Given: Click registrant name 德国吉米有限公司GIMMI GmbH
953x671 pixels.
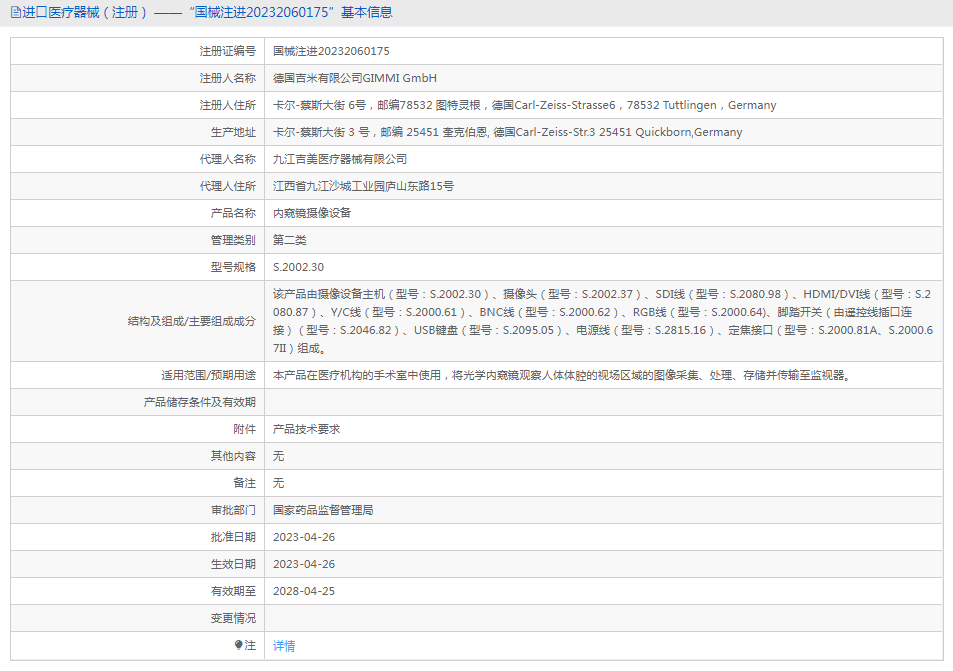Looking at the screenshot, I should (355, 78).
